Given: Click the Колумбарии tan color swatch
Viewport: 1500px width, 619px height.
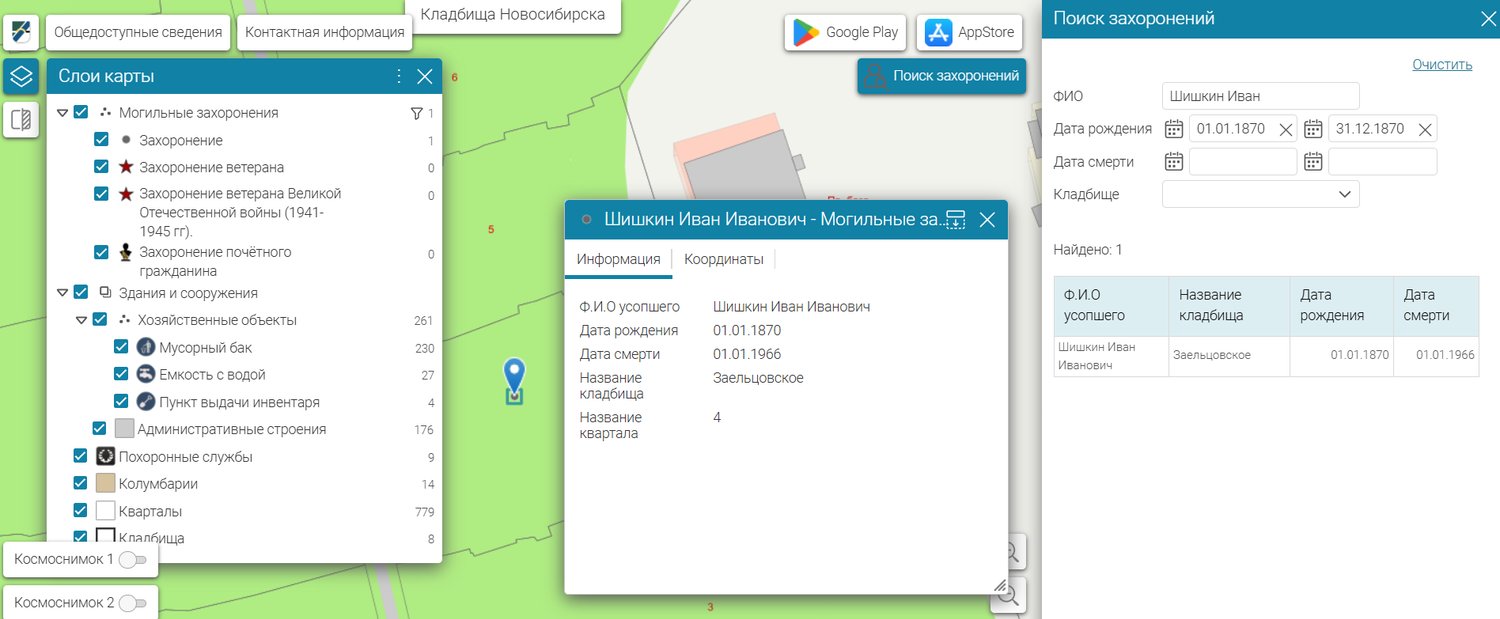Looking at the screenshot, I should coord(106,484).
